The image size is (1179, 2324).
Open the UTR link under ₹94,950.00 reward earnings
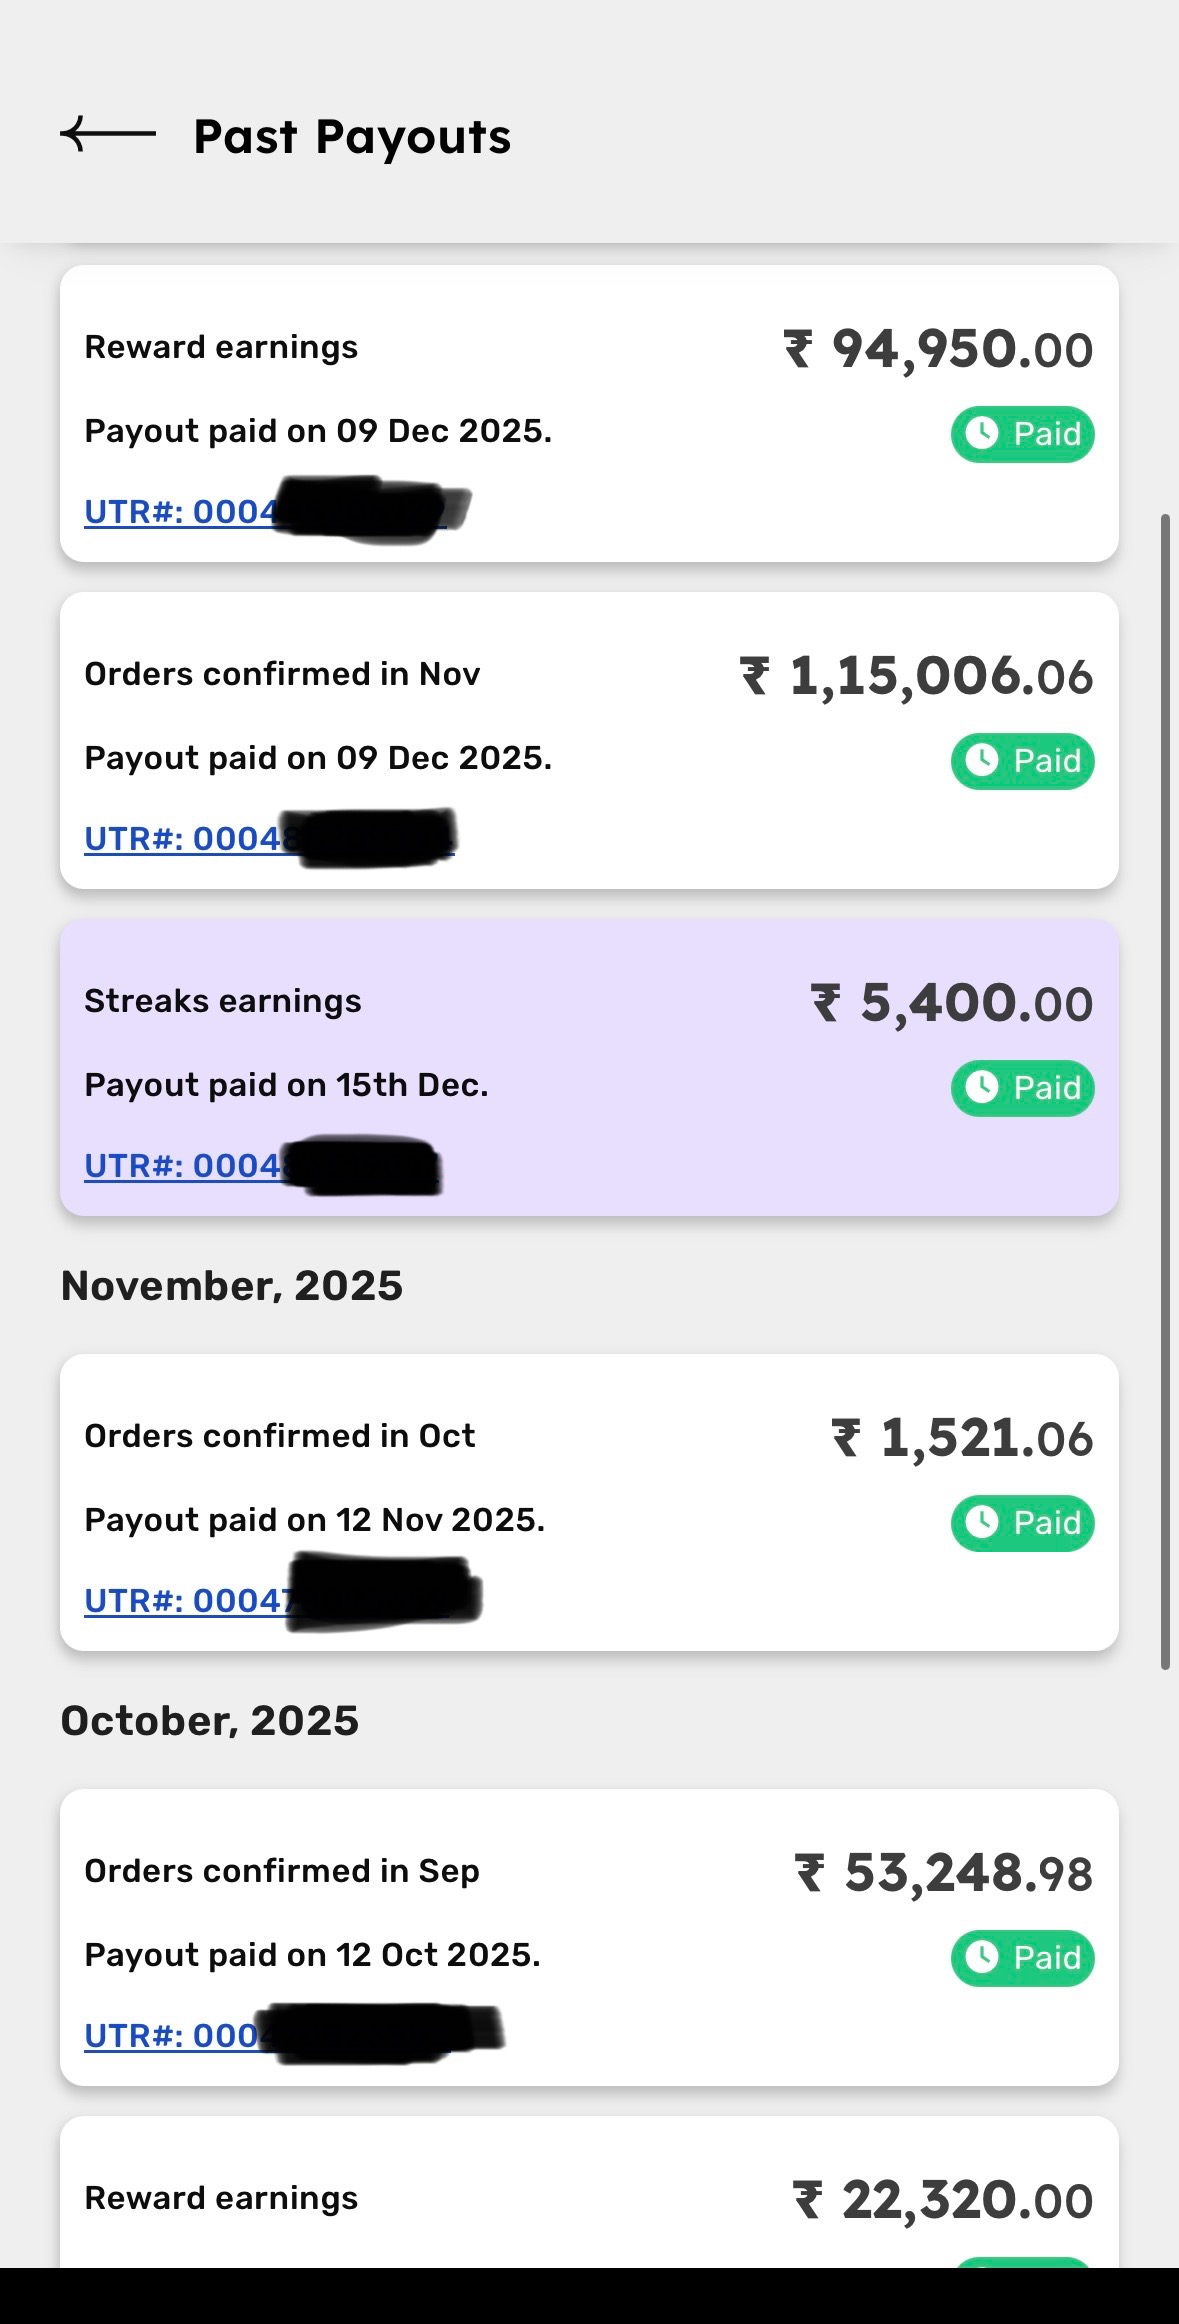tap(180, 512)
